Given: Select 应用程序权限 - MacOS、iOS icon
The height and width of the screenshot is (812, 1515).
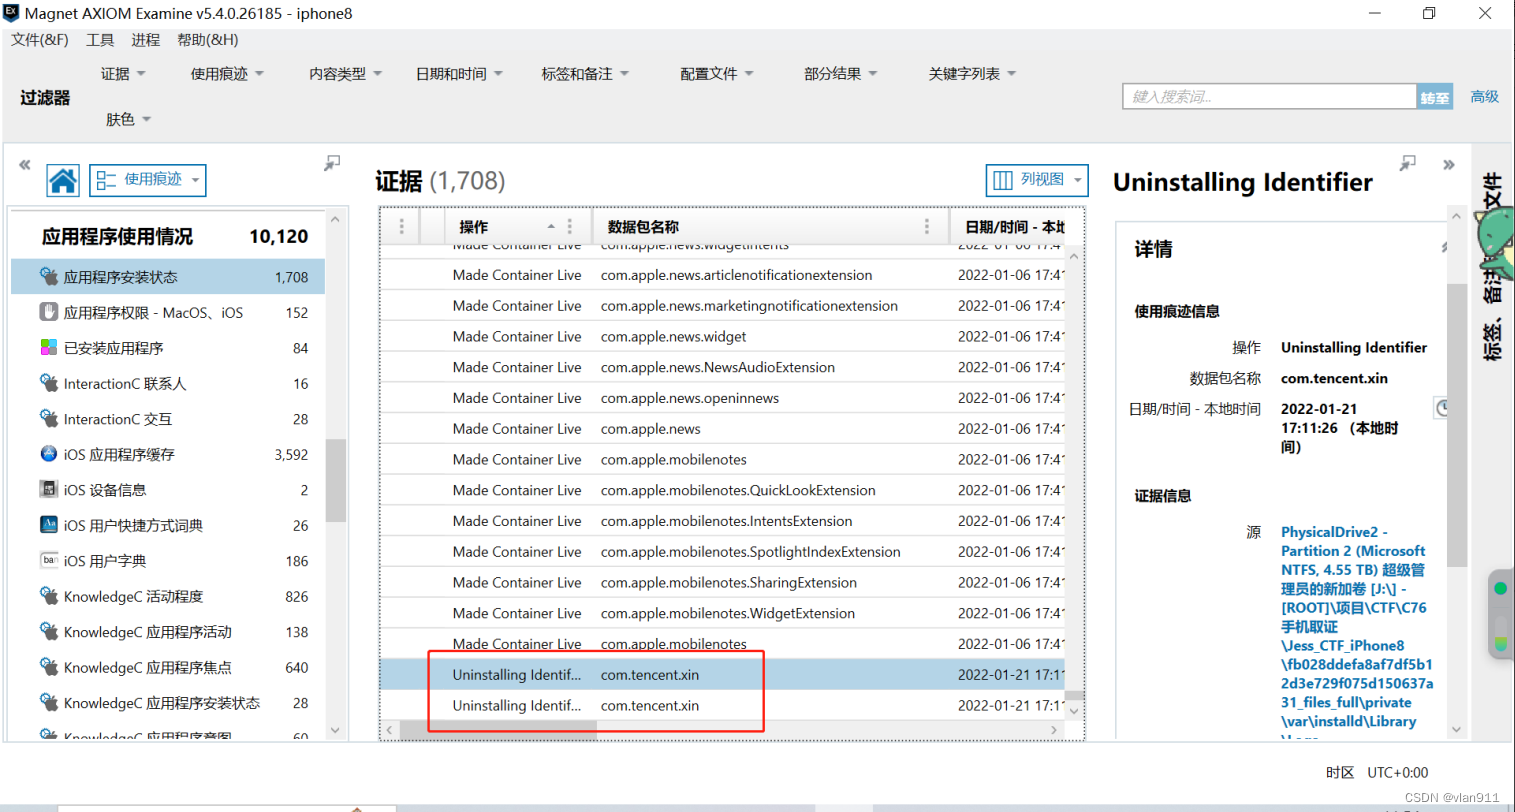Looking at the screenshot, I should [48, 312].
